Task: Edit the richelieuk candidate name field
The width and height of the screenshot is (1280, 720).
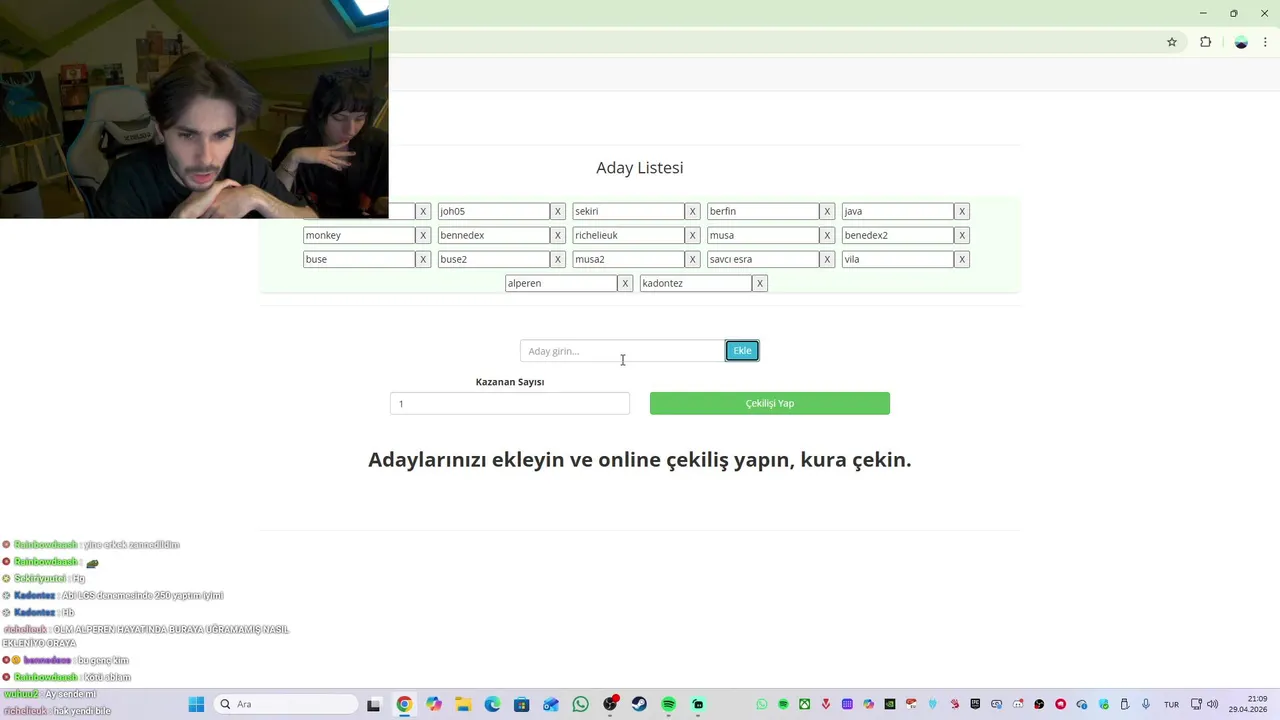Action: coord(628,235)
